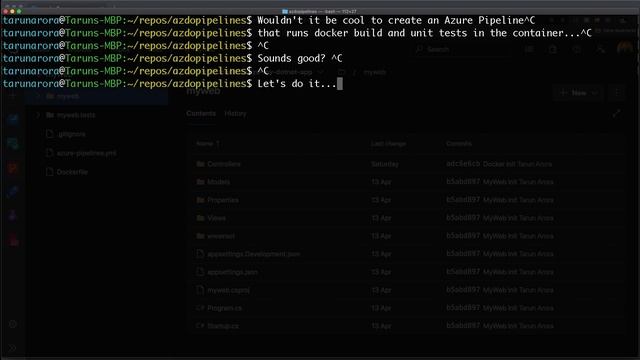Switch to the History tab
640x360 pixels.
(236, 113)
